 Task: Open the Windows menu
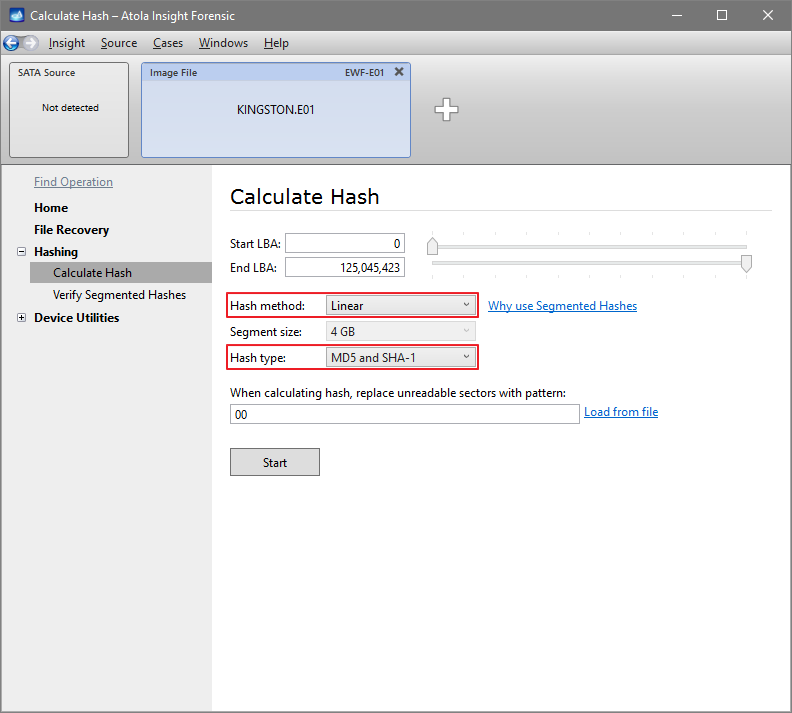coord(223,43)
